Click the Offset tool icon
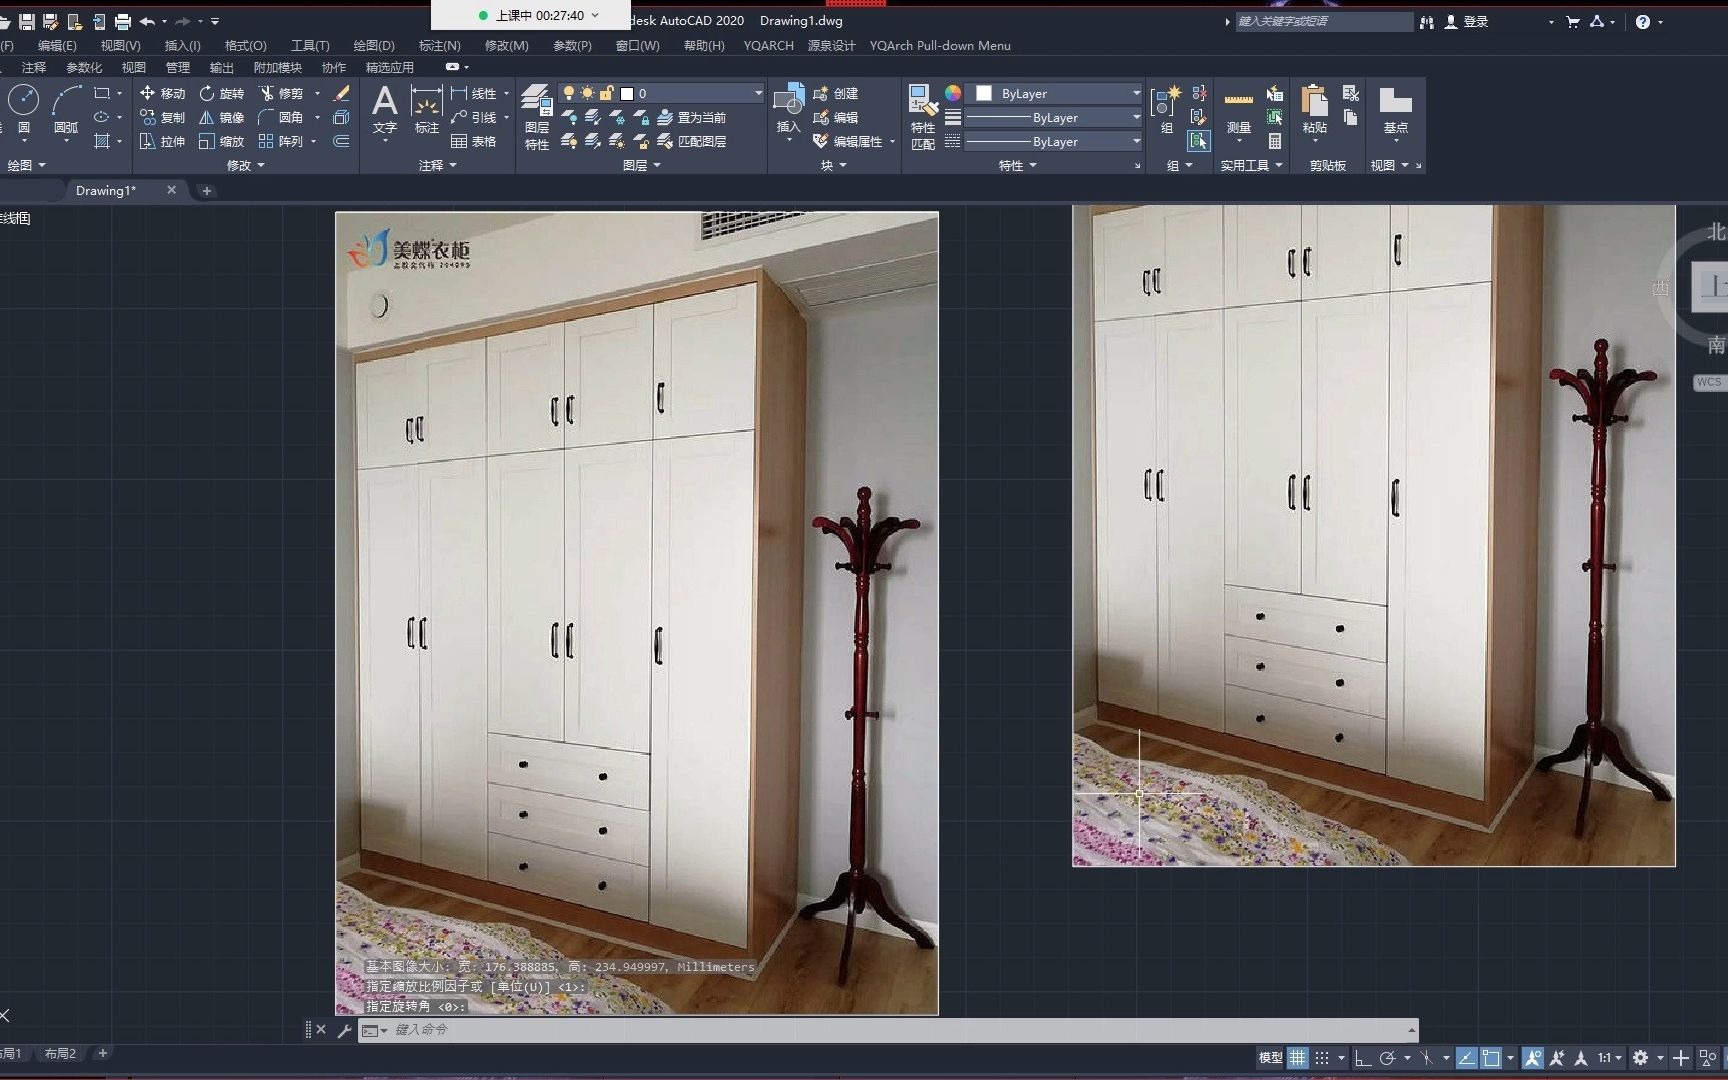Viewport: 1728px width, 1080px height. [x=341, y=141]
